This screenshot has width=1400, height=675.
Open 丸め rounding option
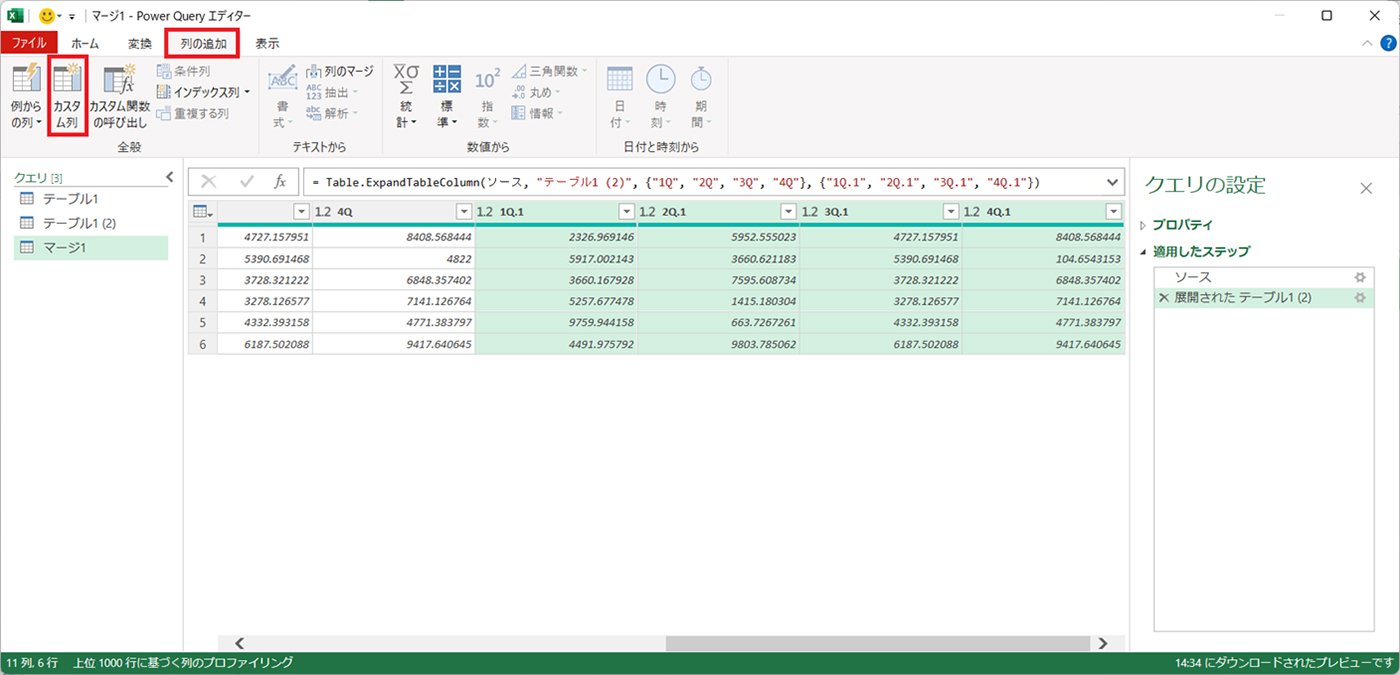coord(535,92)
